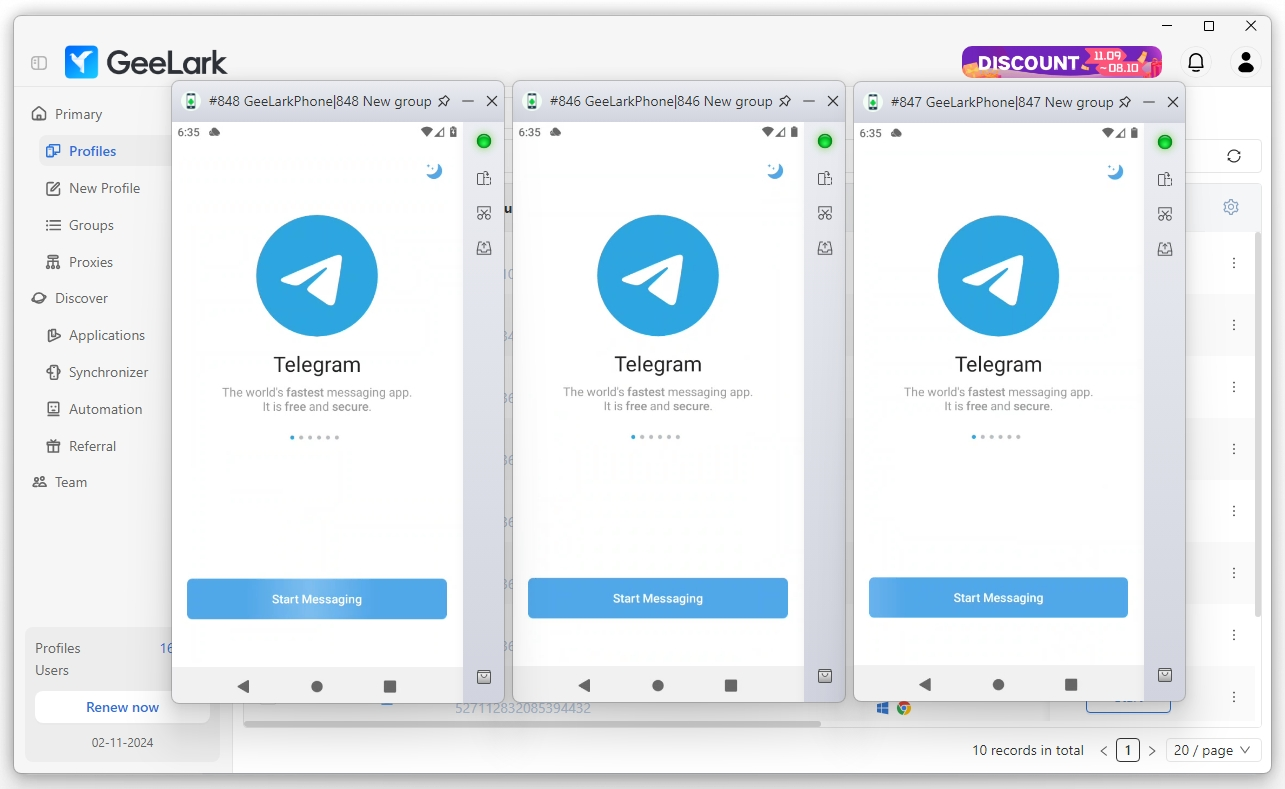Viewport: 1285px width, 789px height.
Task: Tap Android recents square in #847 phone
Action: coord(1071,684)
